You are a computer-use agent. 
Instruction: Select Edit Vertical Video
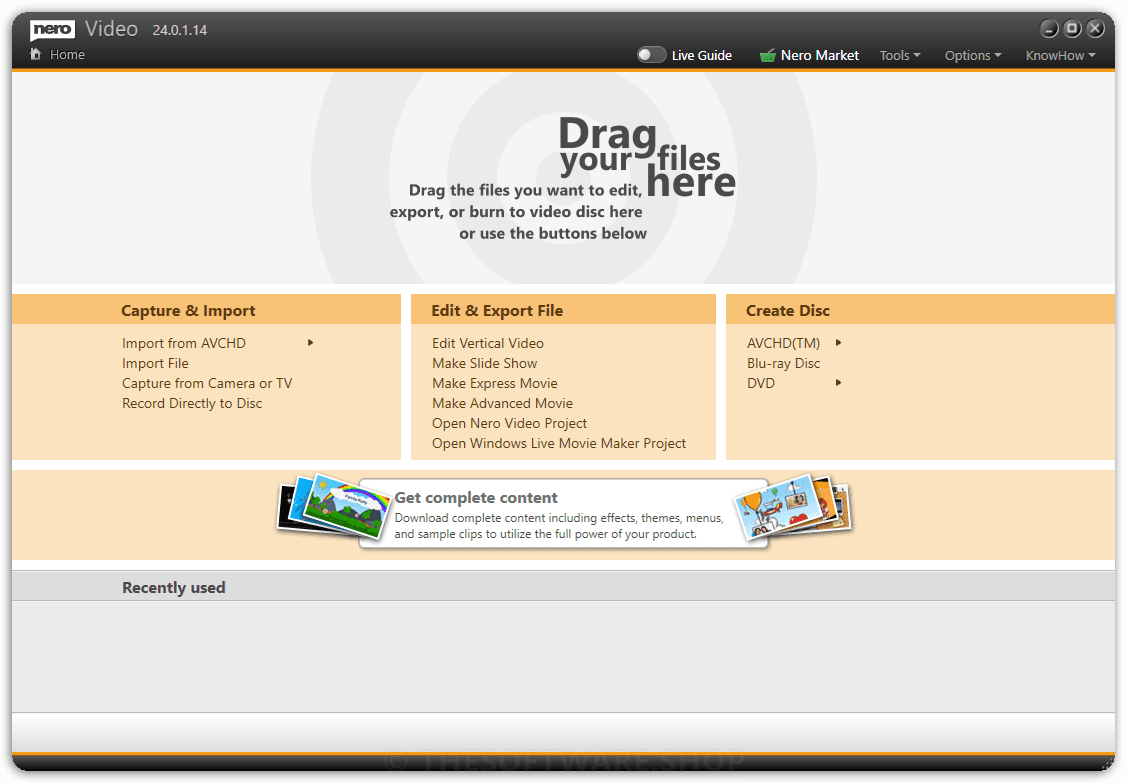(x=488, y=343)
